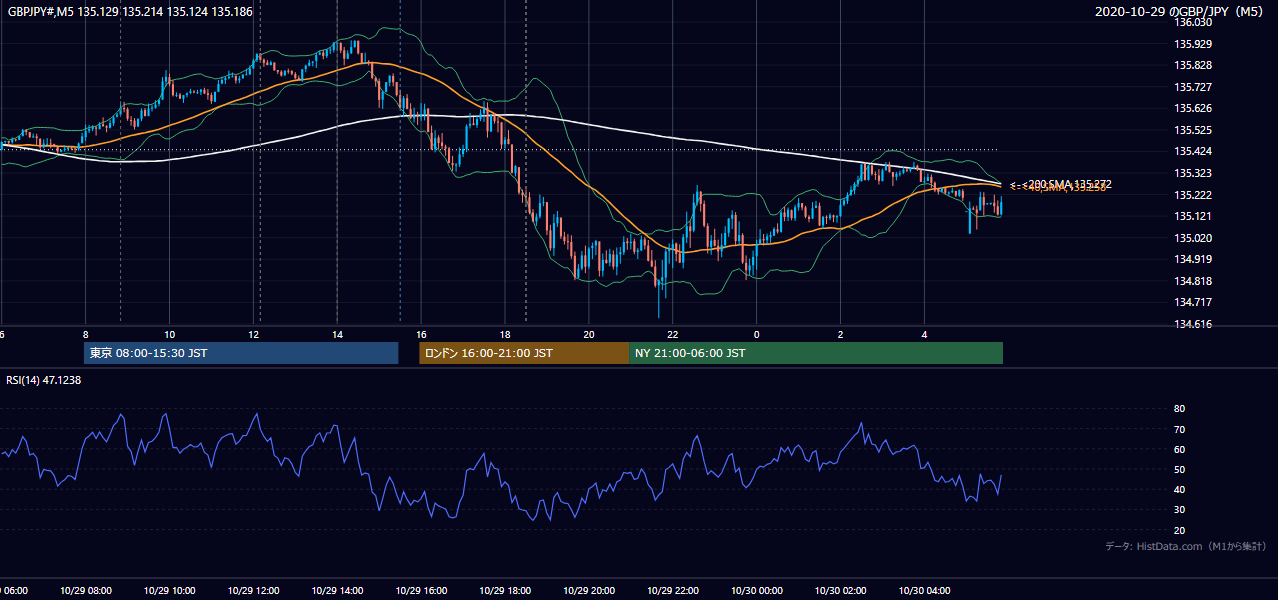Image resolution: width=1278 pixels, height=600 pixels.
Task: Click hour label 12 under the price chart
Action: click(x=254, y=334)
